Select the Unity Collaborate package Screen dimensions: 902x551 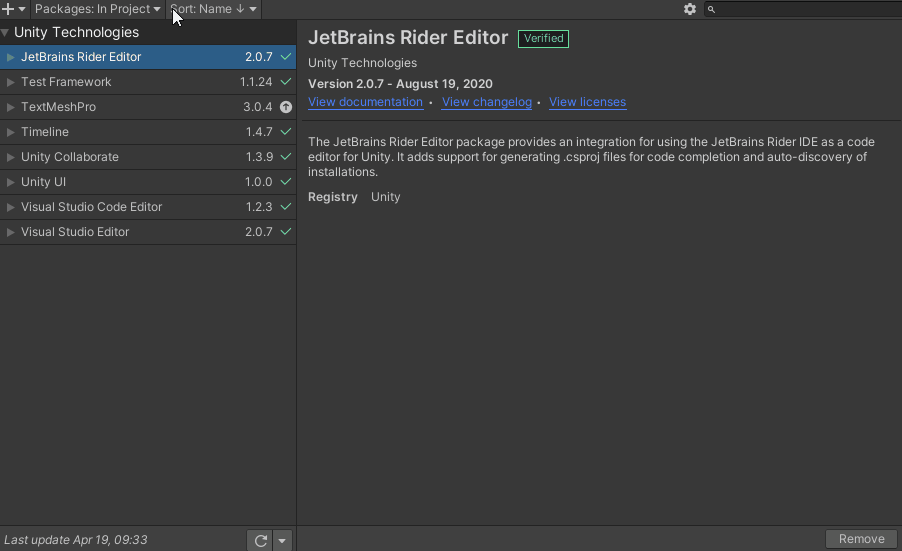(70, 157)
